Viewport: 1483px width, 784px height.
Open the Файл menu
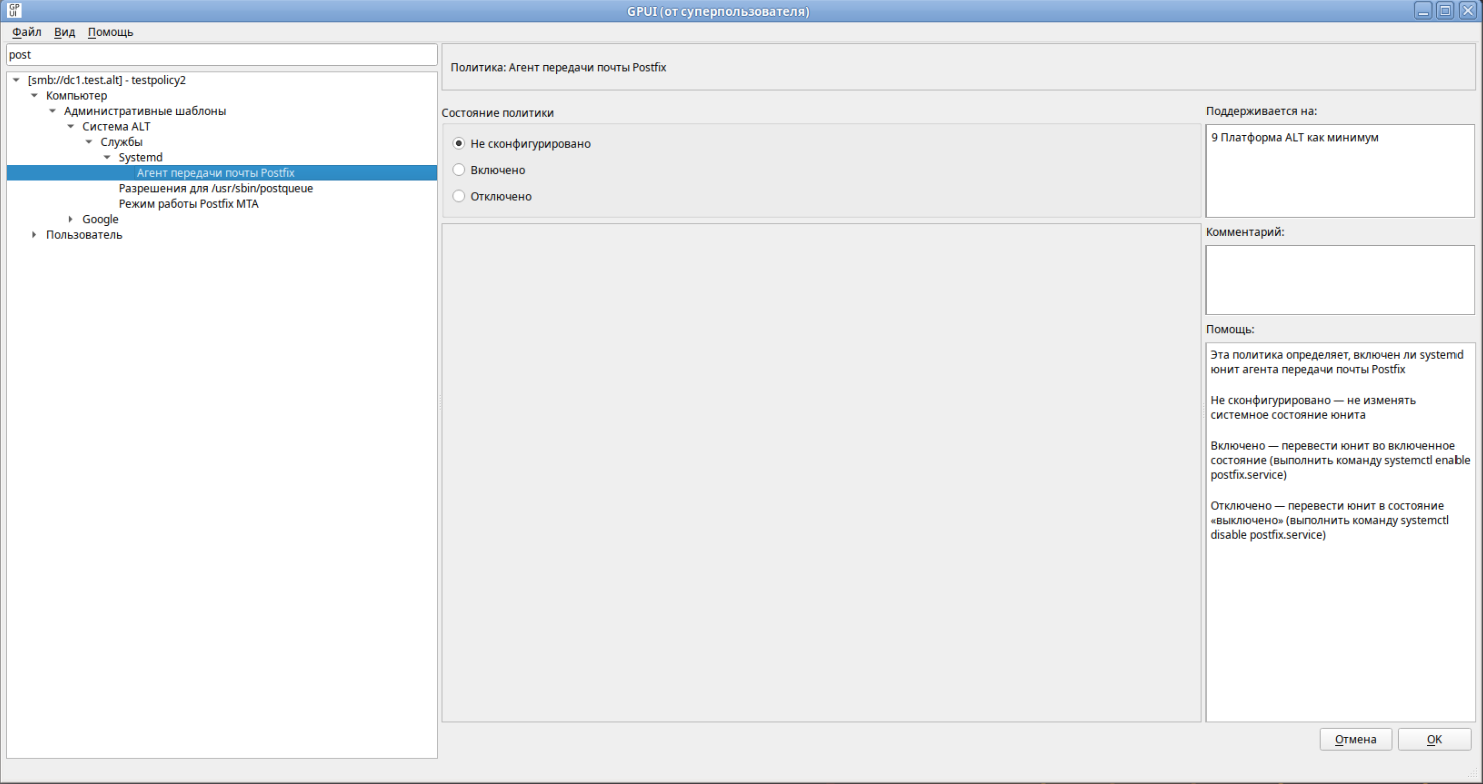coord(26,32)
